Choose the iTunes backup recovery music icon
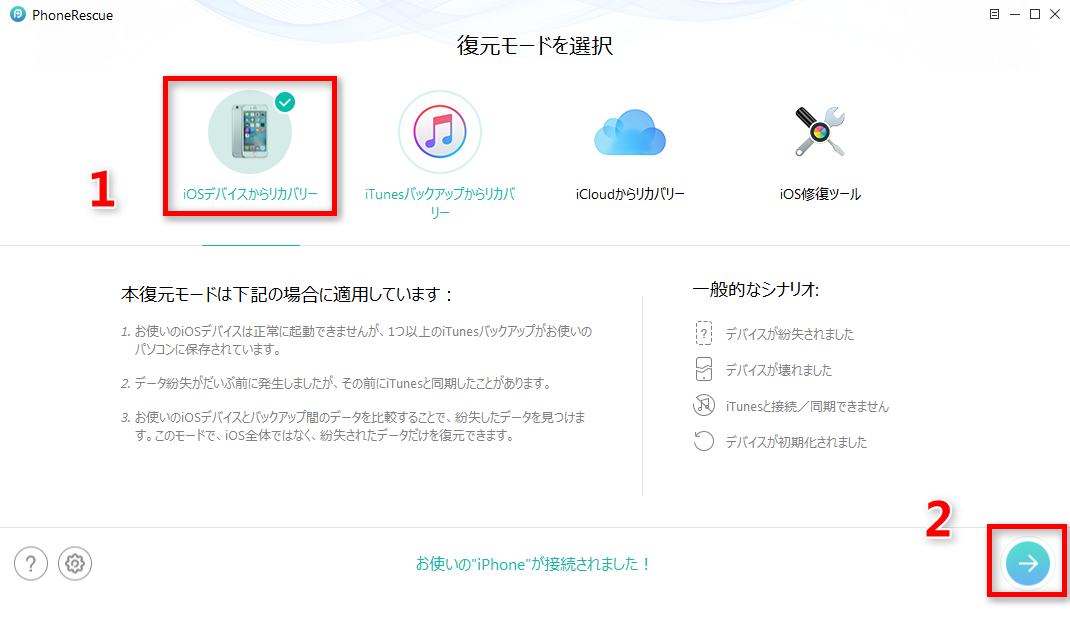The width and height of the screenshot is (1070, 625). tap(439, 132)
